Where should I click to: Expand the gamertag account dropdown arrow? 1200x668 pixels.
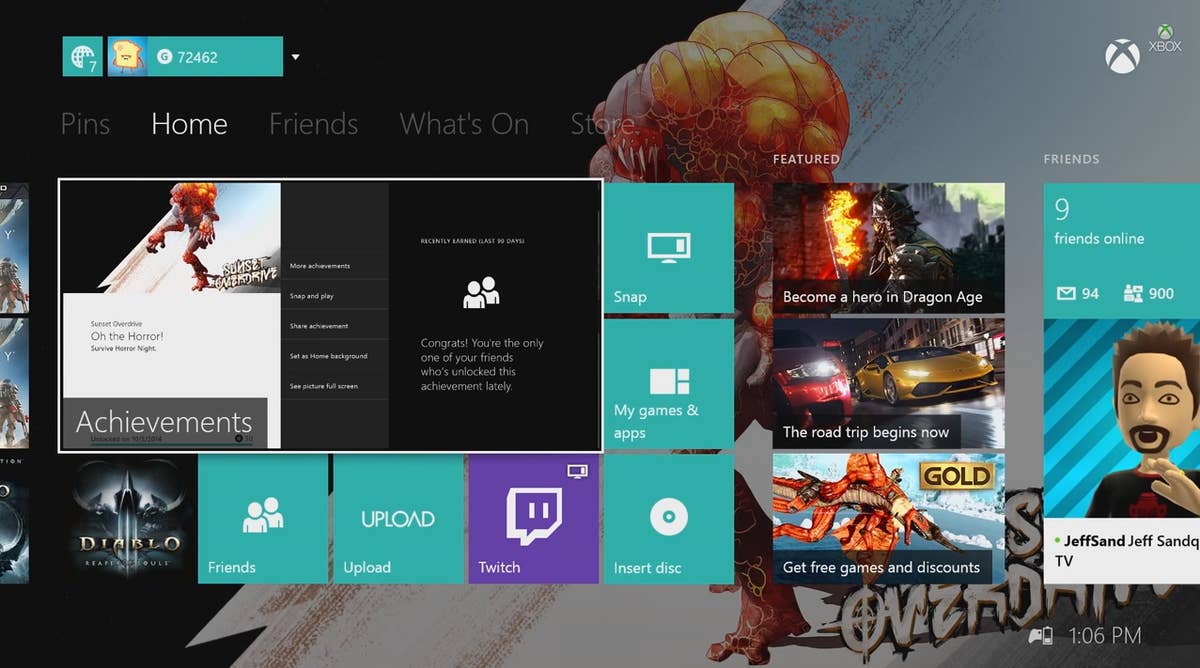(295, 57)
